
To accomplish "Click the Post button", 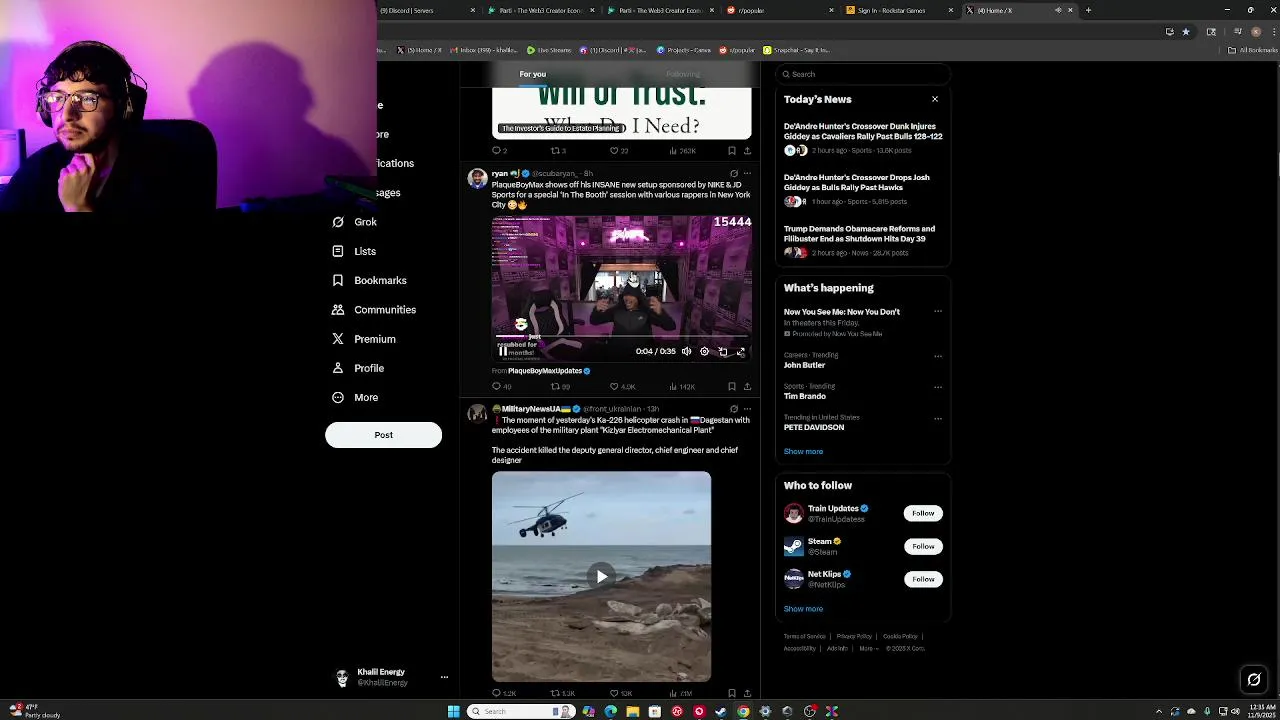I will [x=383, y=435].
